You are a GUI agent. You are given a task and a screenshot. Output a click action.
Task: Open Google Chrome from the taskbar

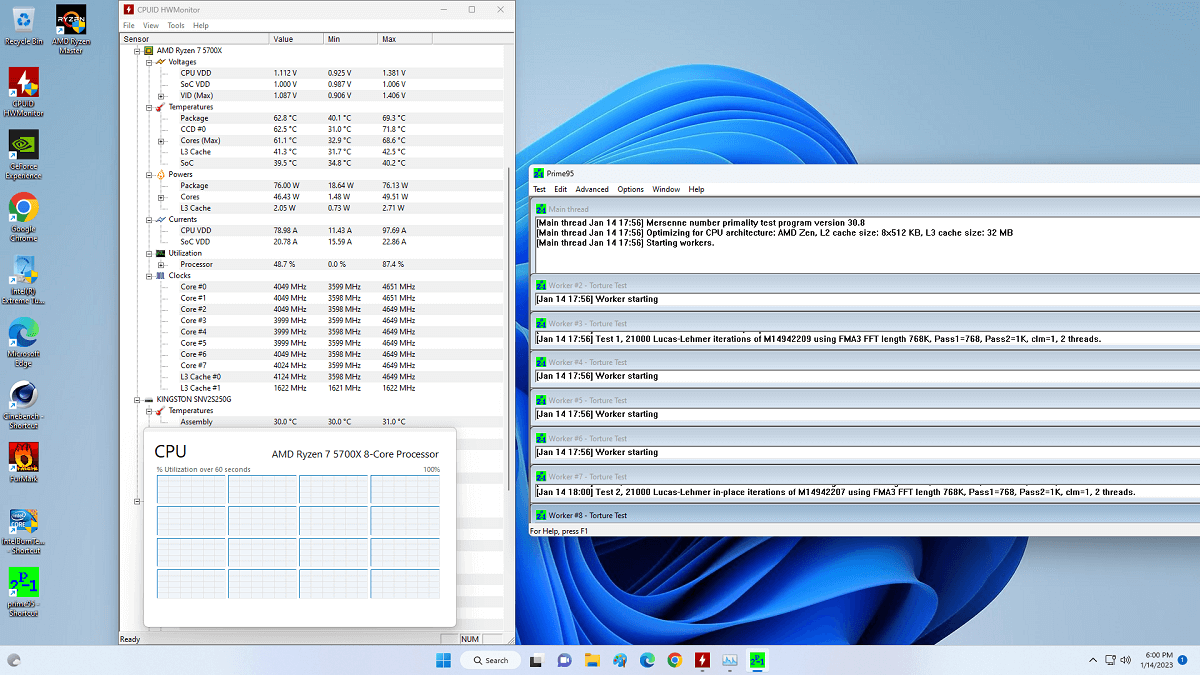[675, 660]
